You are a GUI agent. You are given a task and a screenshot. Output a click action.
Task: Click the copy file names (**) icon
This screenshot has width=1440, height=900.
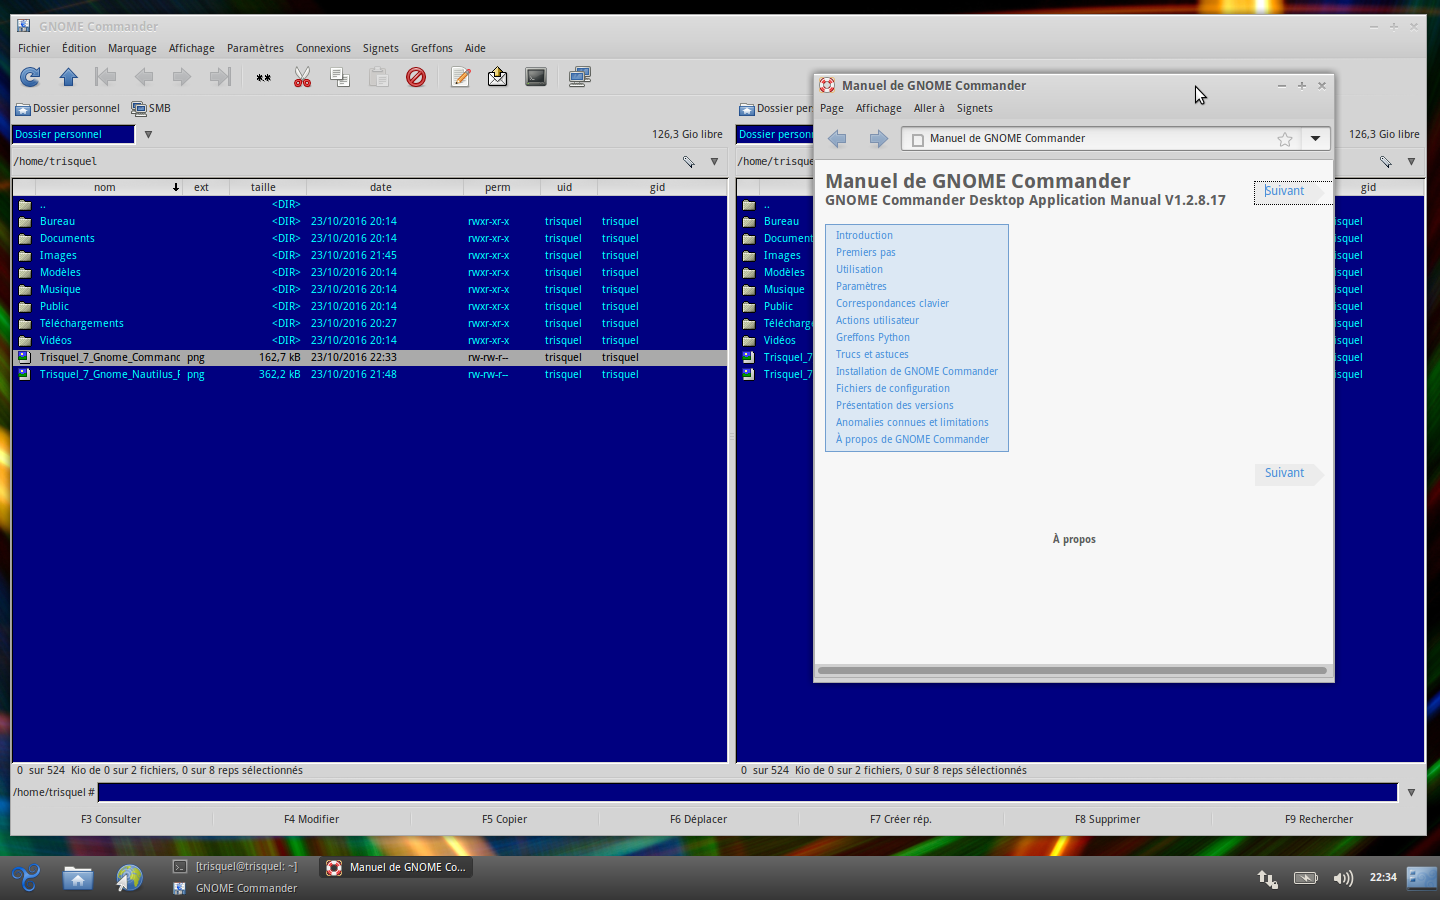click(x=264, y=77)
